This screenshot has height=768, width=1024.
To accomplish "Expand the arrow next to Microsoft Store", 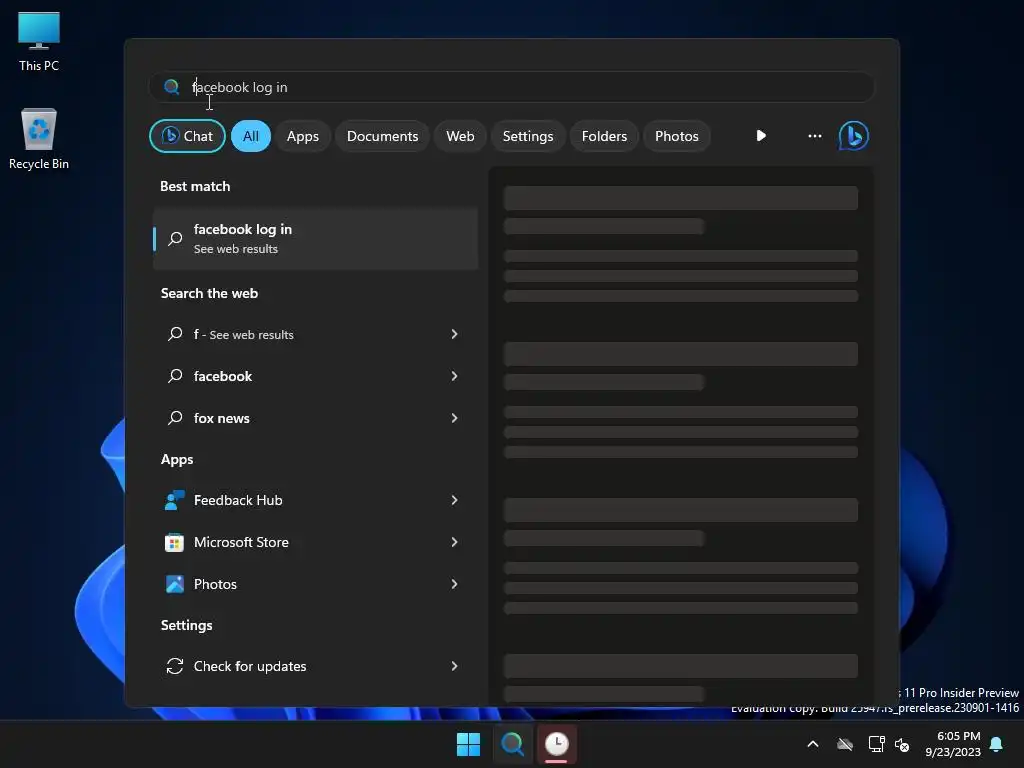I will (x=455, y=542).
